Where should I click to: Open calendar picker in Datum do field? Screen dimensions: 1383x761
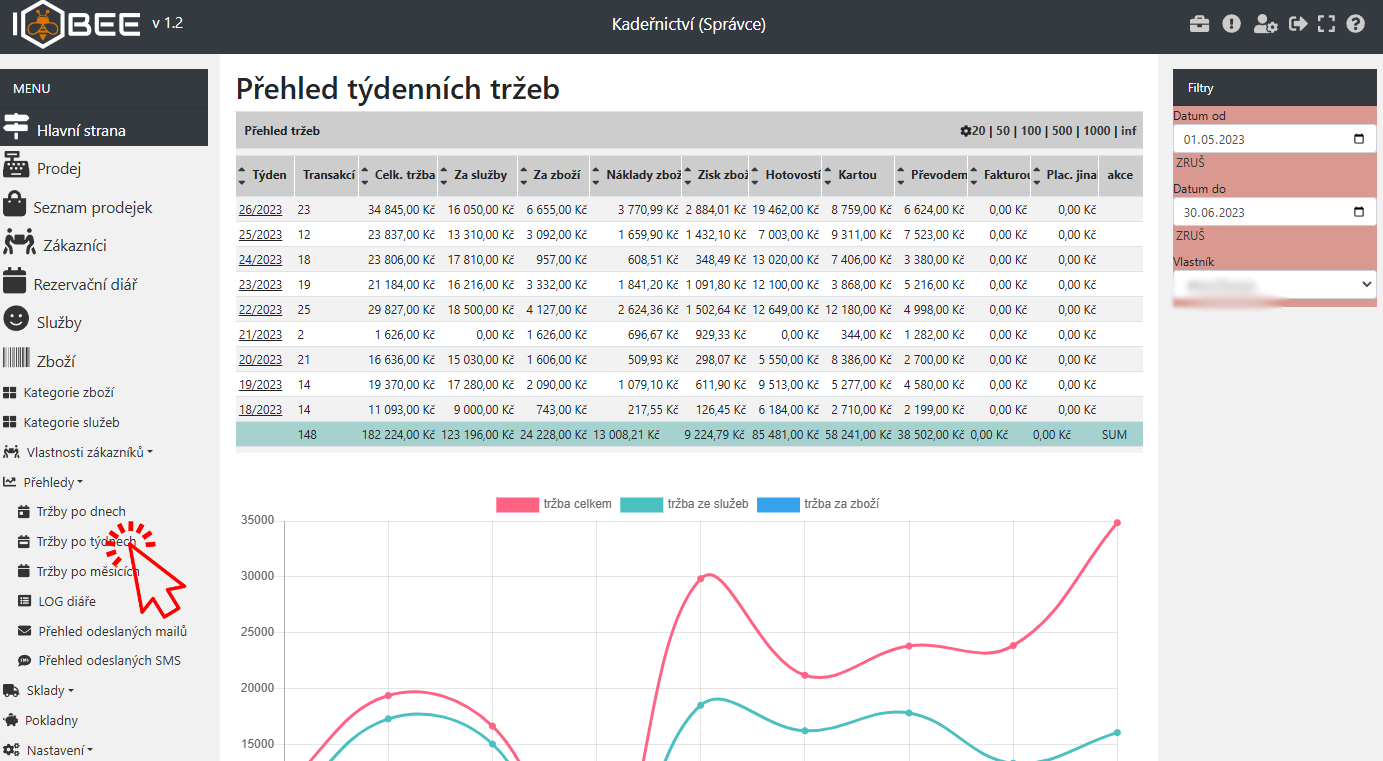point(1358,212)
